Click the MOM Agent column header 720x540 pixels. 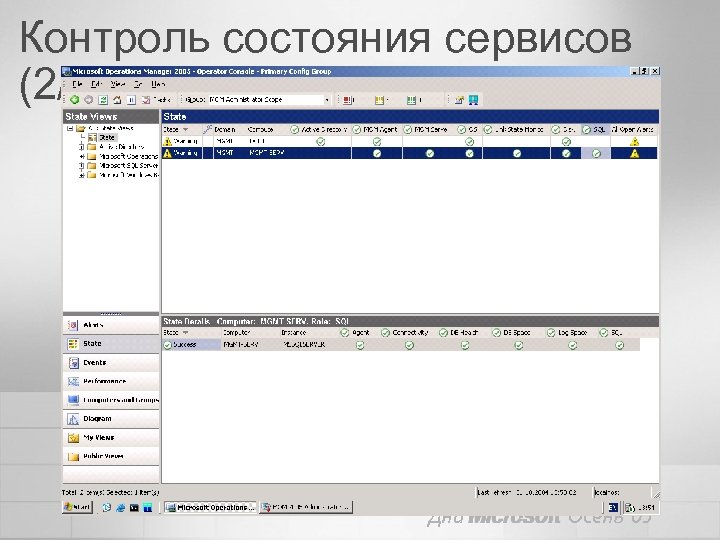pos(377,129)
